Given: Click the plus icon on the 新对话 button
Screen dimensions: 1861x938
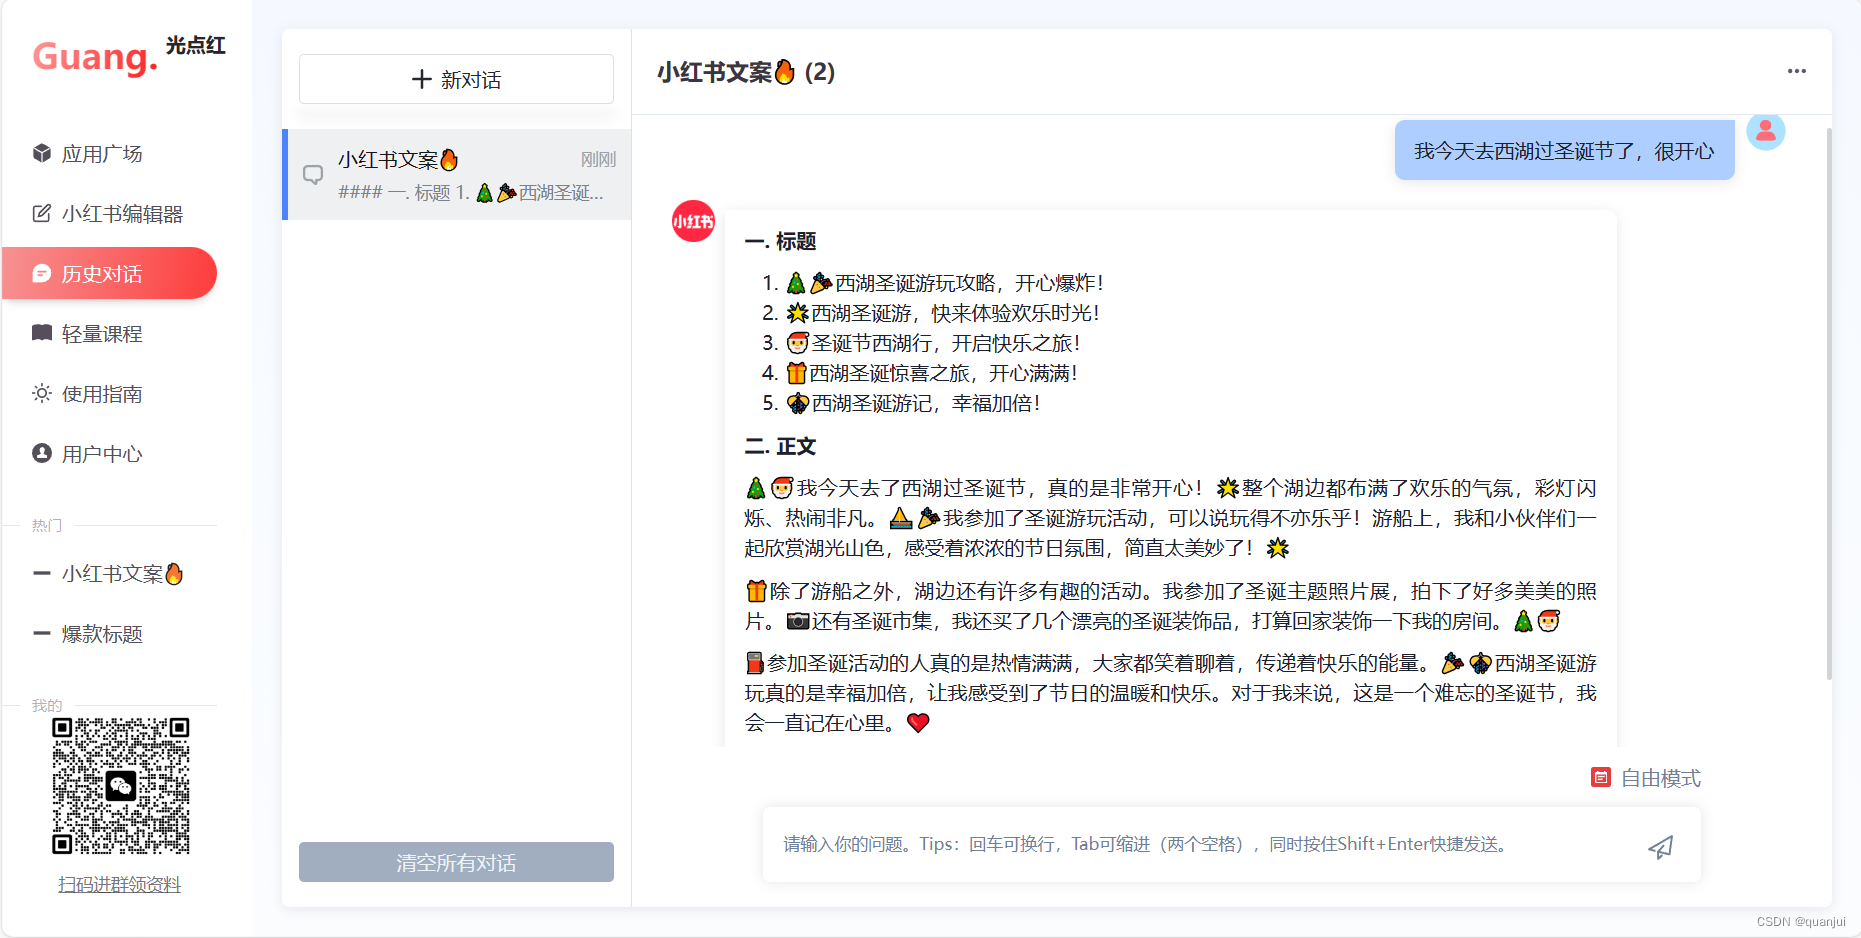Looking at the screenshot, I should click(422, 79).
